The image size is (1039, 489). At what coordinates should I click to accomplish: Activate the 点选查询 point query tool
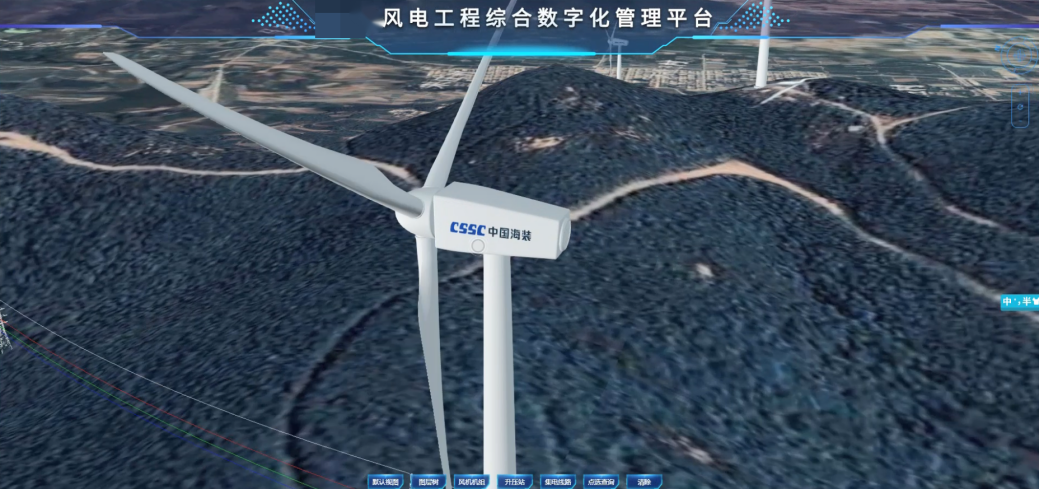coord(601,482)
